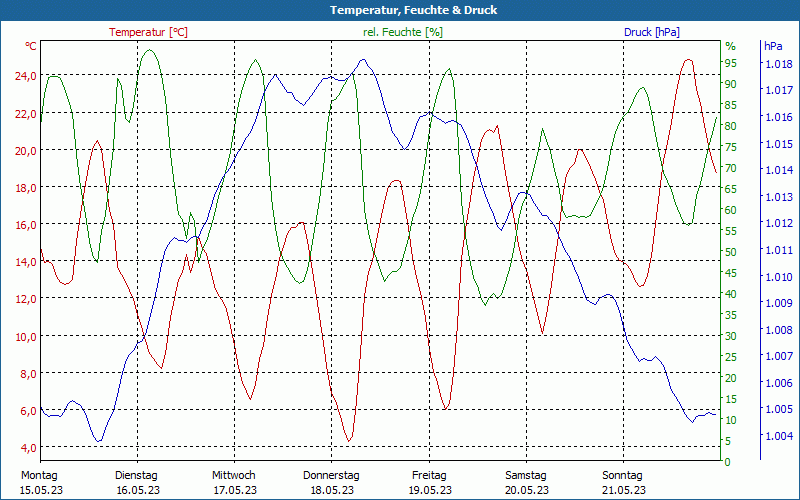Click the blue hPa unit label
Image resolution: width=800 pixels, height=500 pixels.
pyautogui.click(x=773, y=46)
